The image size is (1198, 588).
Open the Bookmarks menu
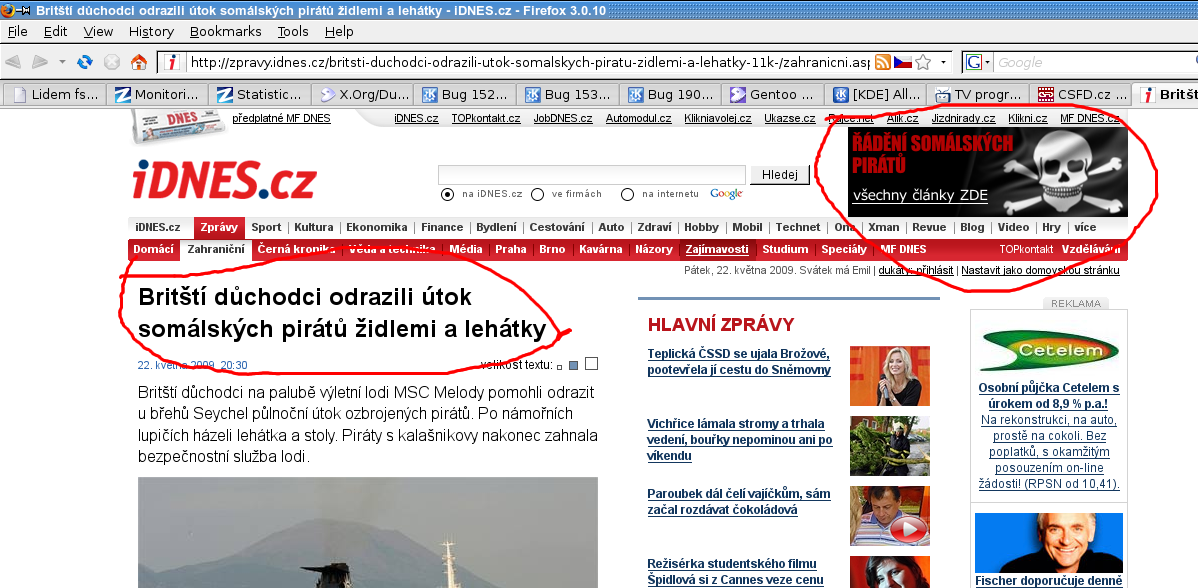coord(225,31)
